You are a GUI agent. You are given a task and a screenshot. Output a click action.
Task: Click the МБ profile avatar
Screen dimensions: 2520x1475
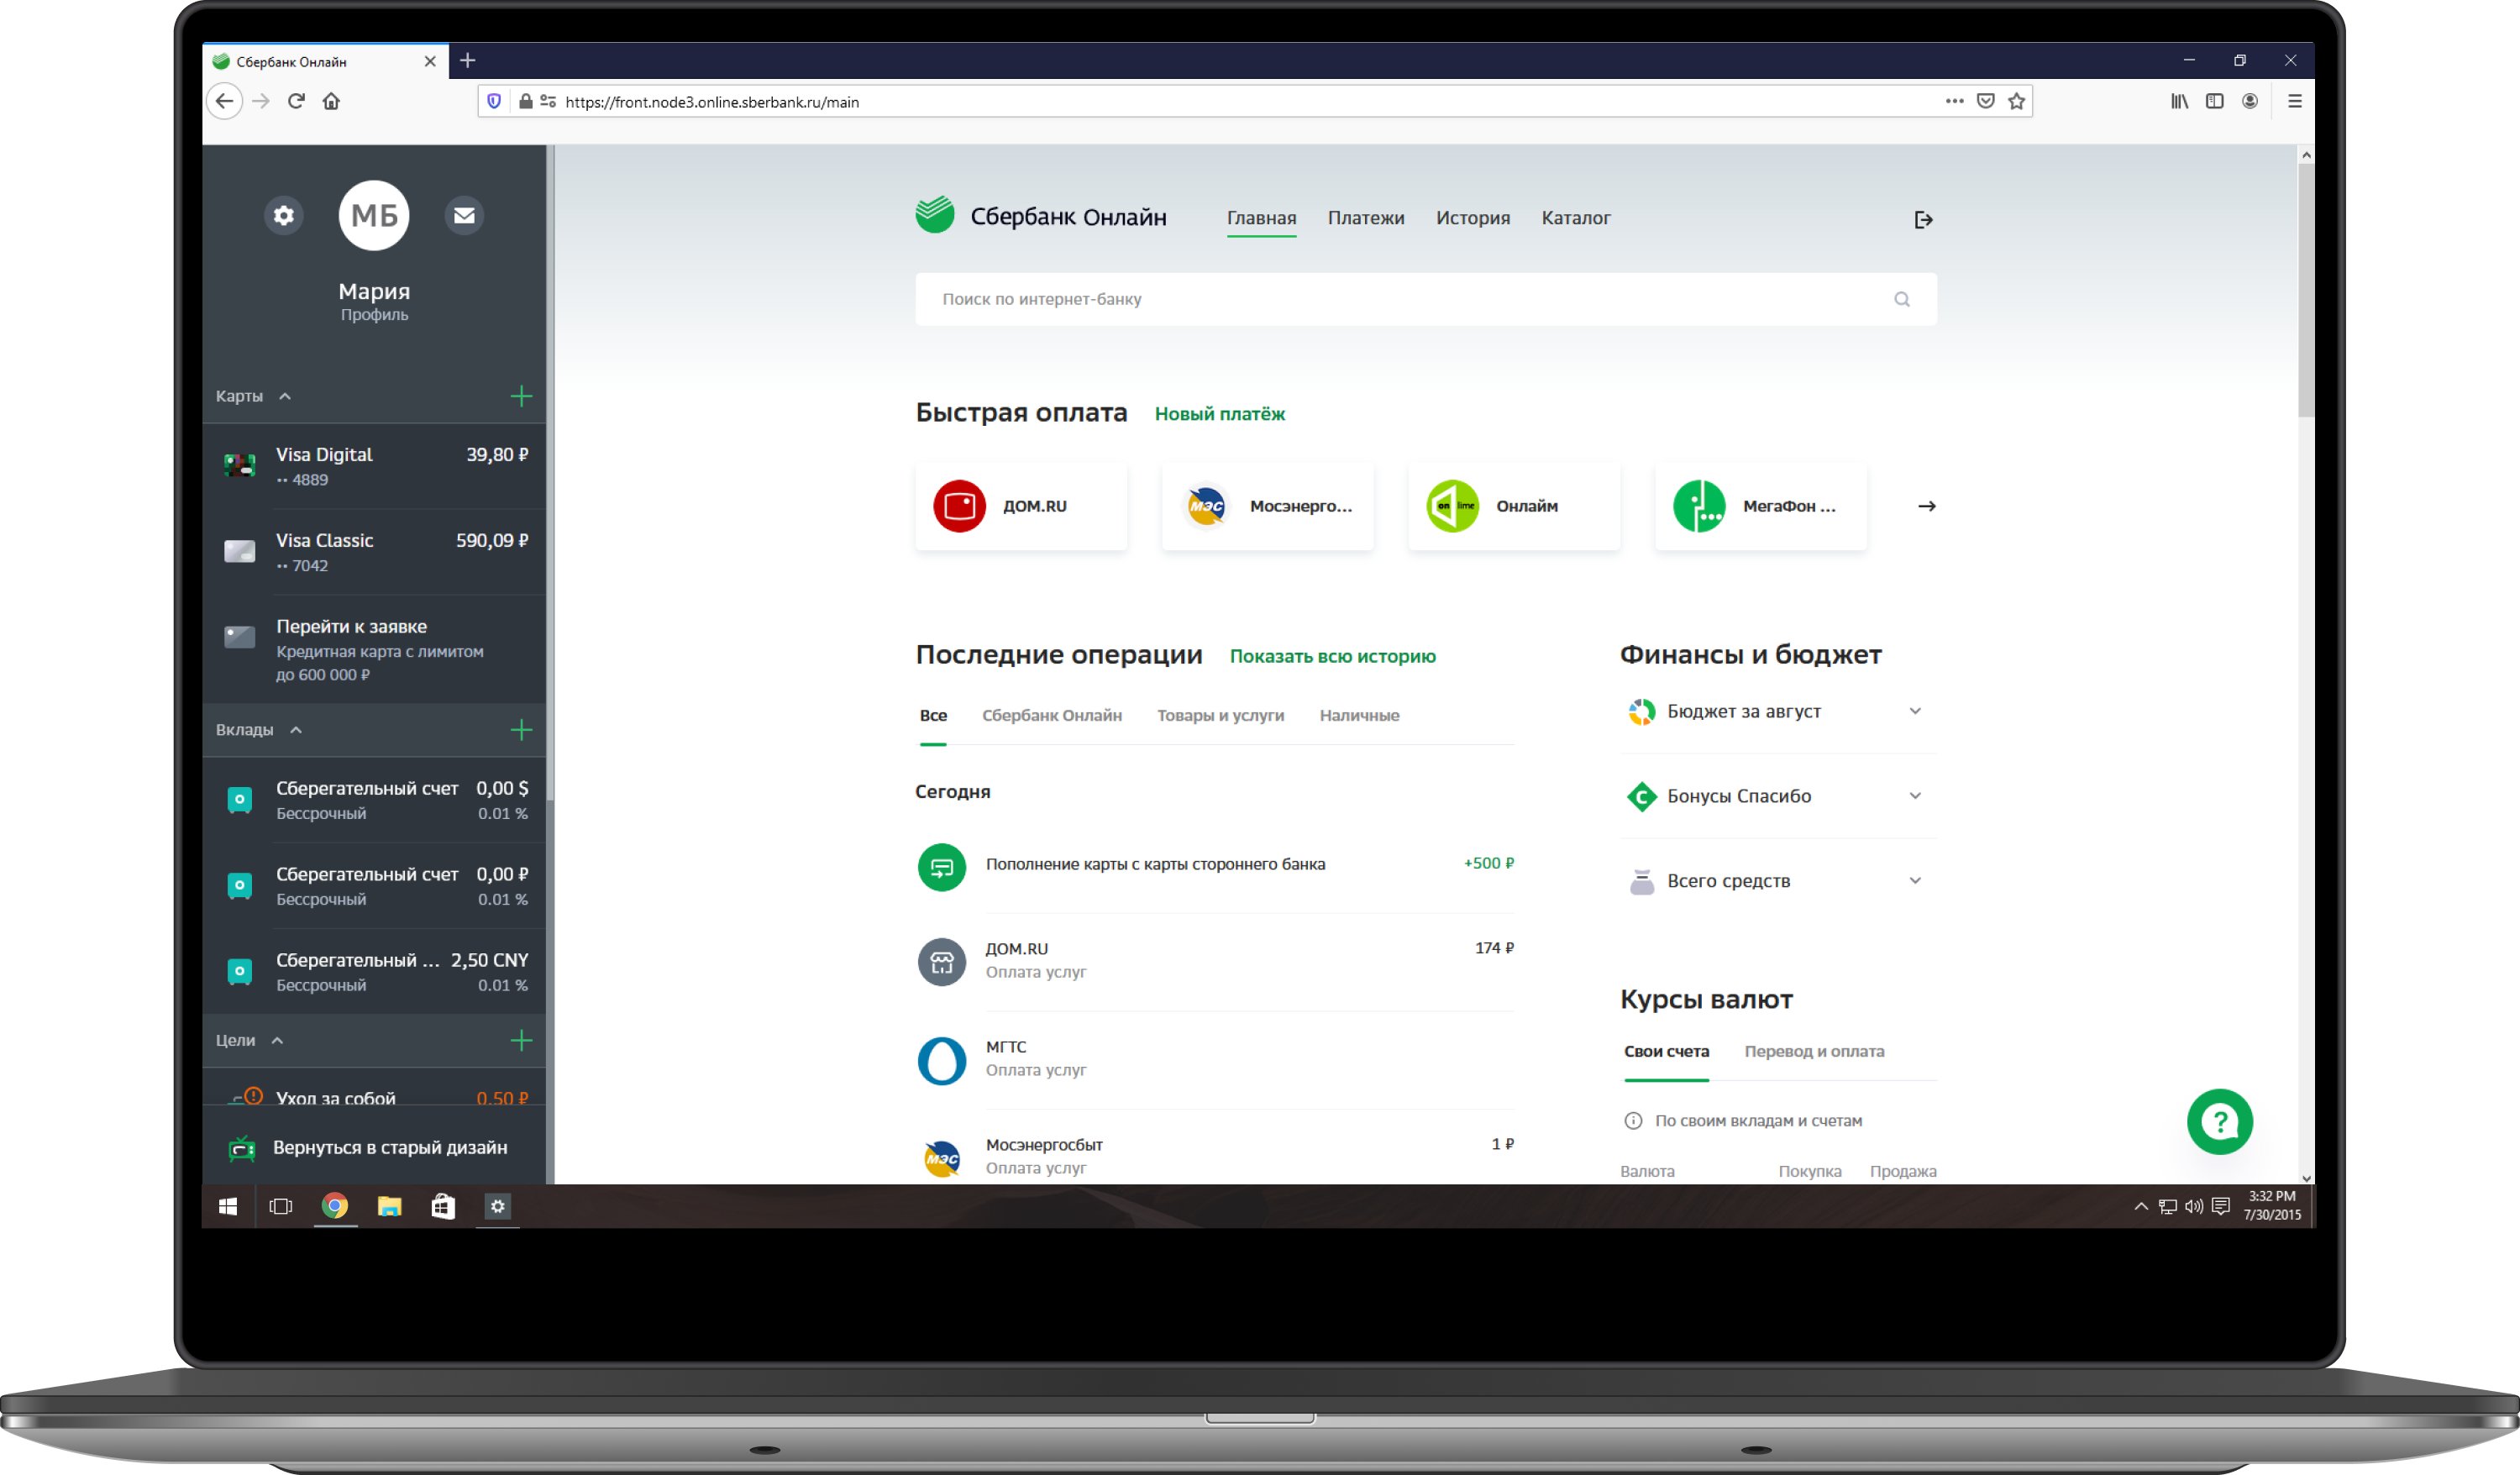click(x=374, y=215)
